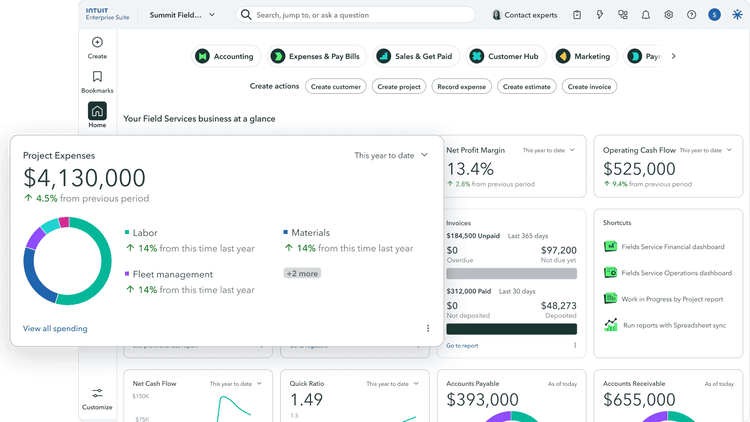Click the search magnifier icon
The image size is (750, 422).
[246, 15]
